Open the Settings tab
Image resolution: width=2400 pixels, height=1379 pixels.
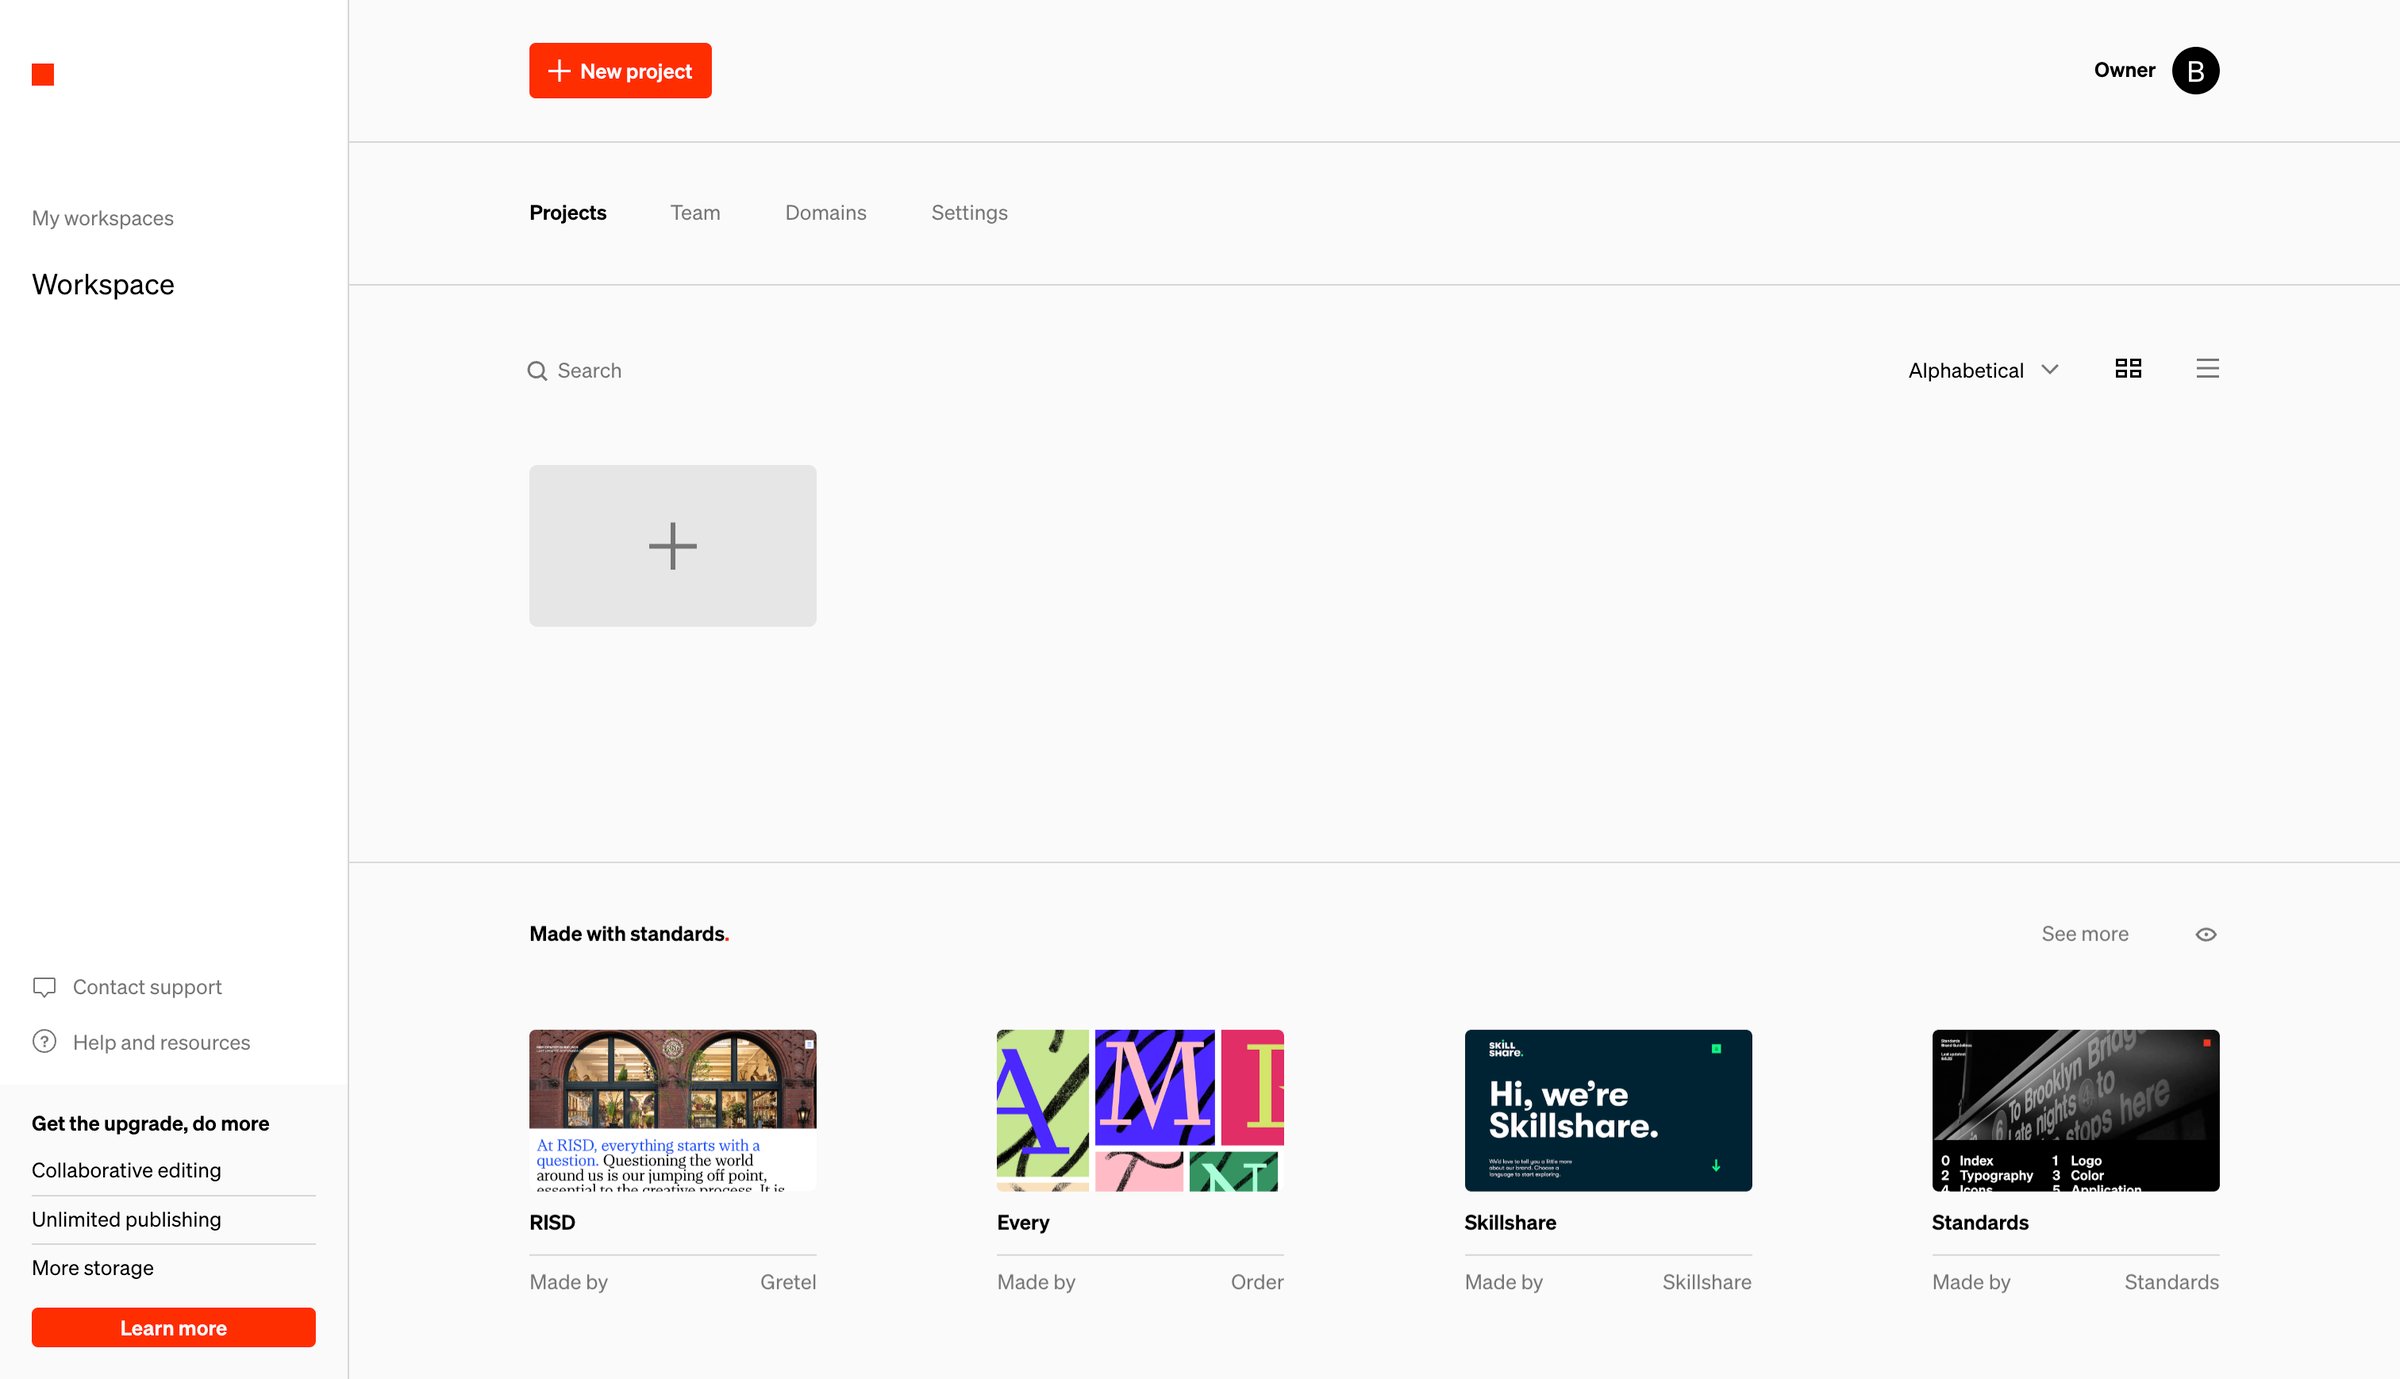click(969, 213)
